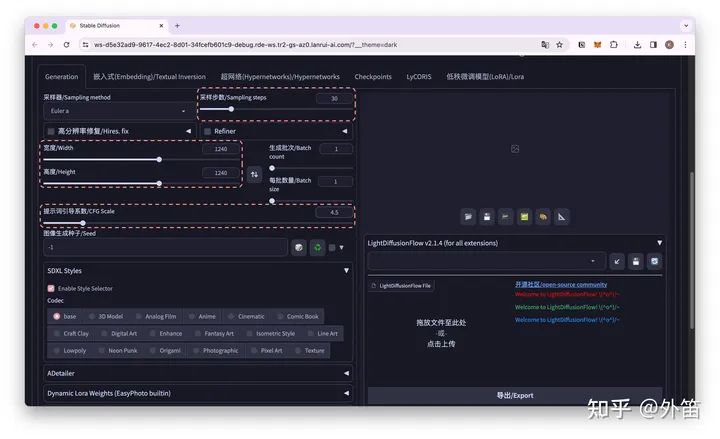Expand extra seed options arrow

point(342,248)
